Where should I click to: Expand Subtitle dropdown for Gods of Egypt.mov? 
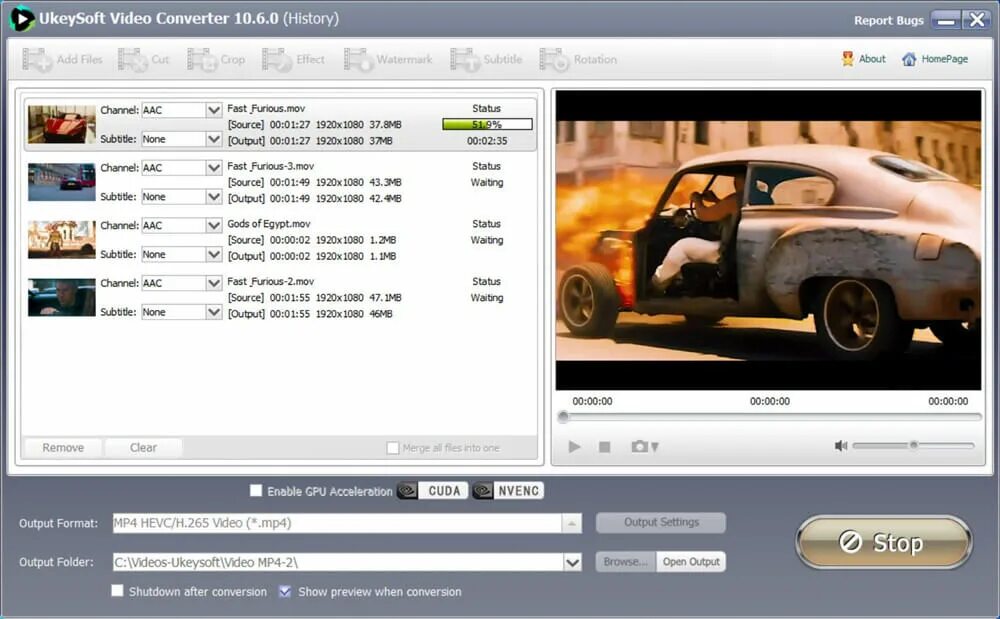pos(214,254)
